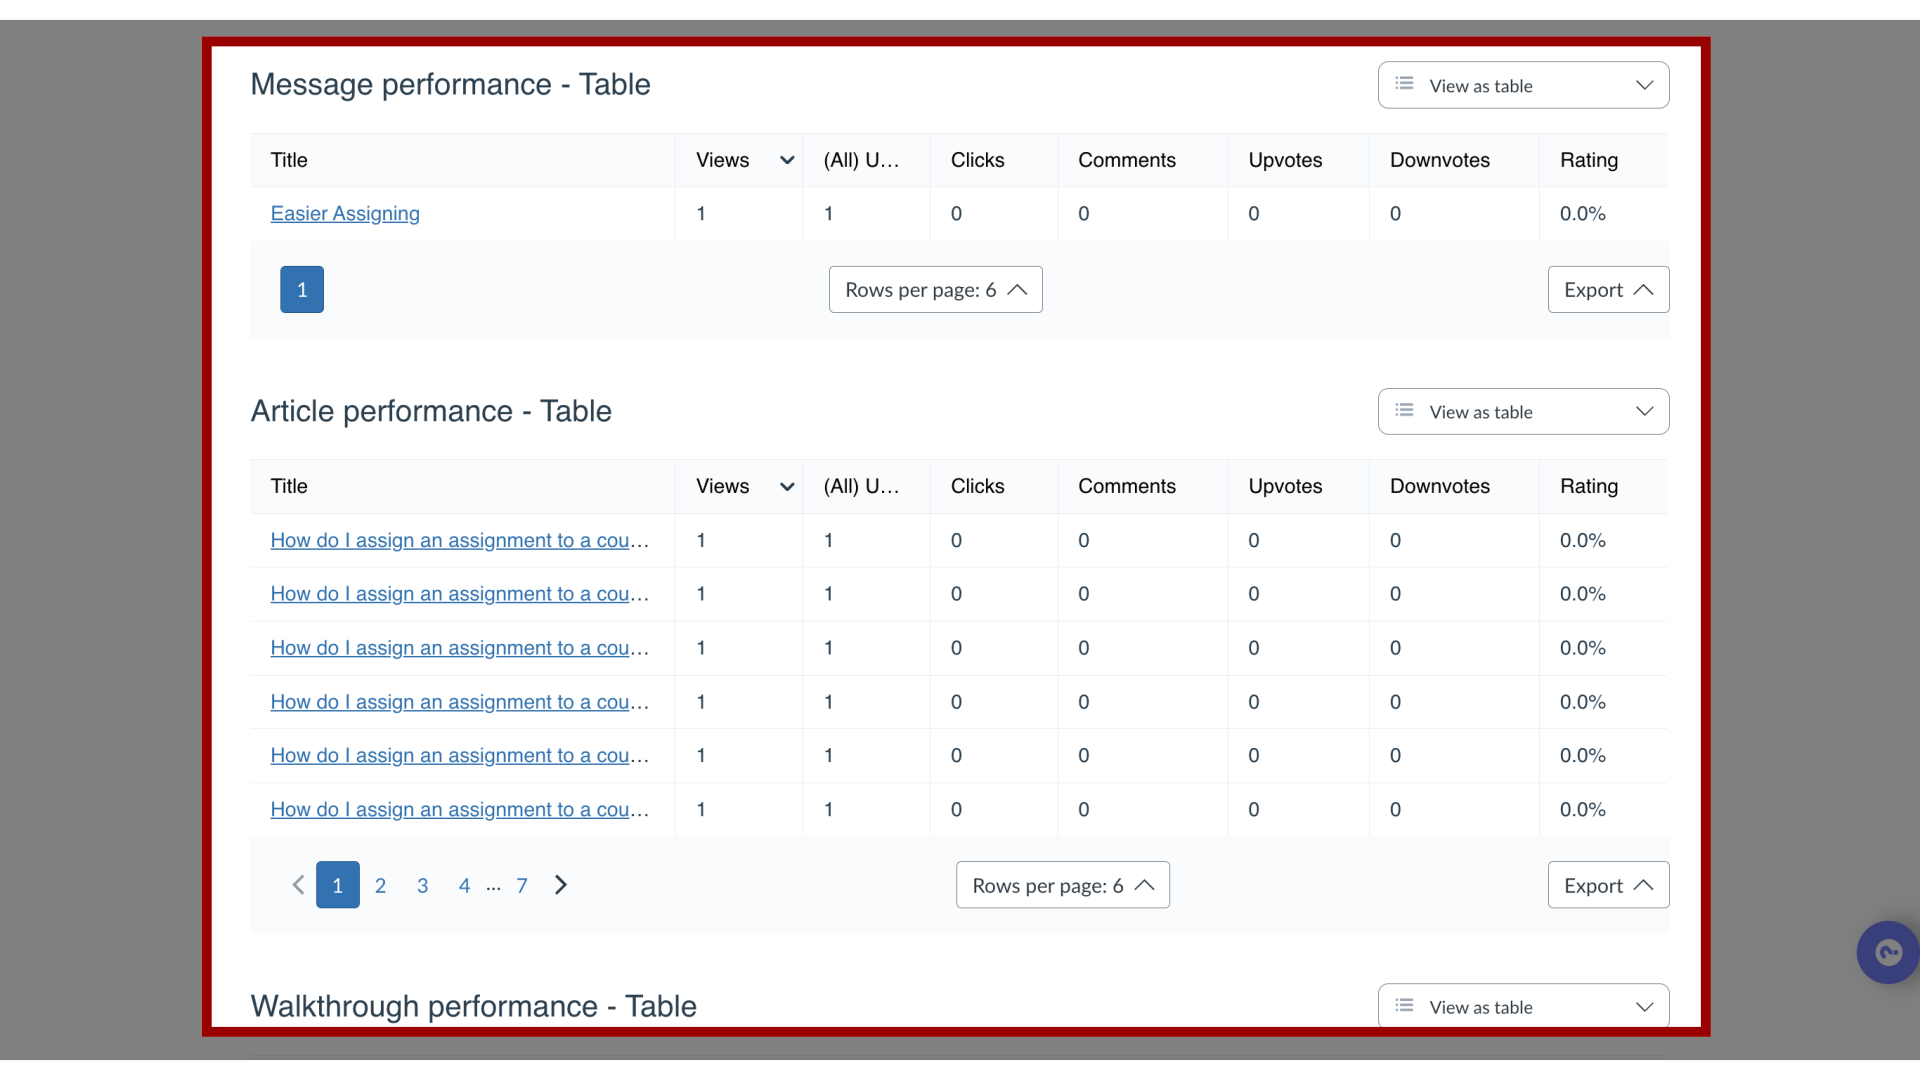1920x1080 pixels.
Task: Open the Easier Assigning message link
Action: (345, 214)
